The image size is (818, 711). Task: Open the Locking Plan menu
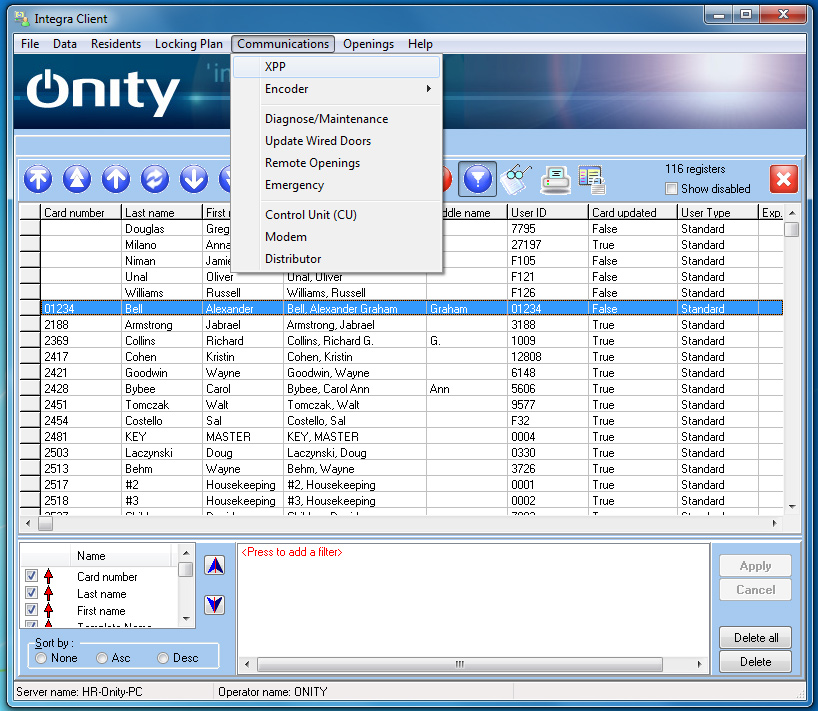188,44
